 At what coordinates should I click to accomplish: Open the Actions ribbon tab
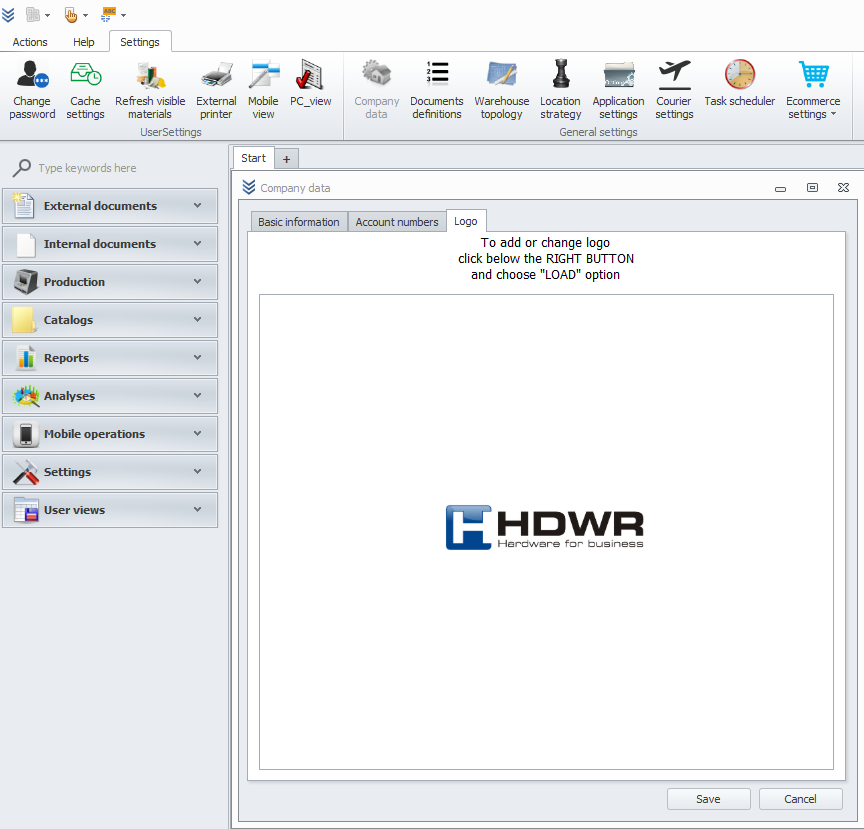tap(30, 42)
